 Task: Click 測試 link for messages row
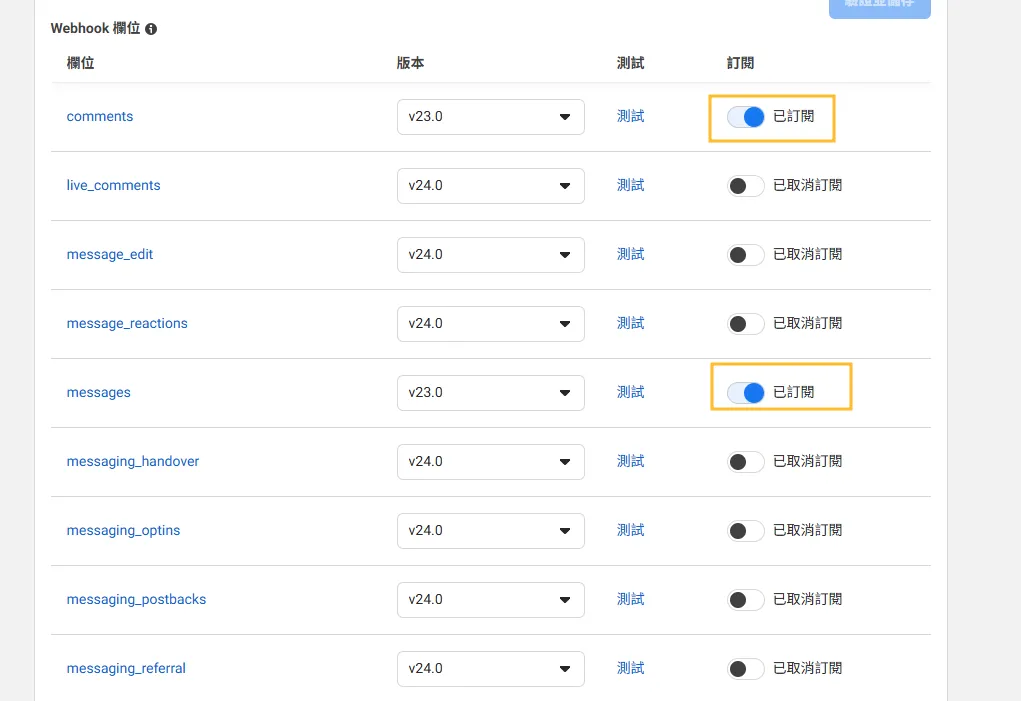[x=630, y=393]
